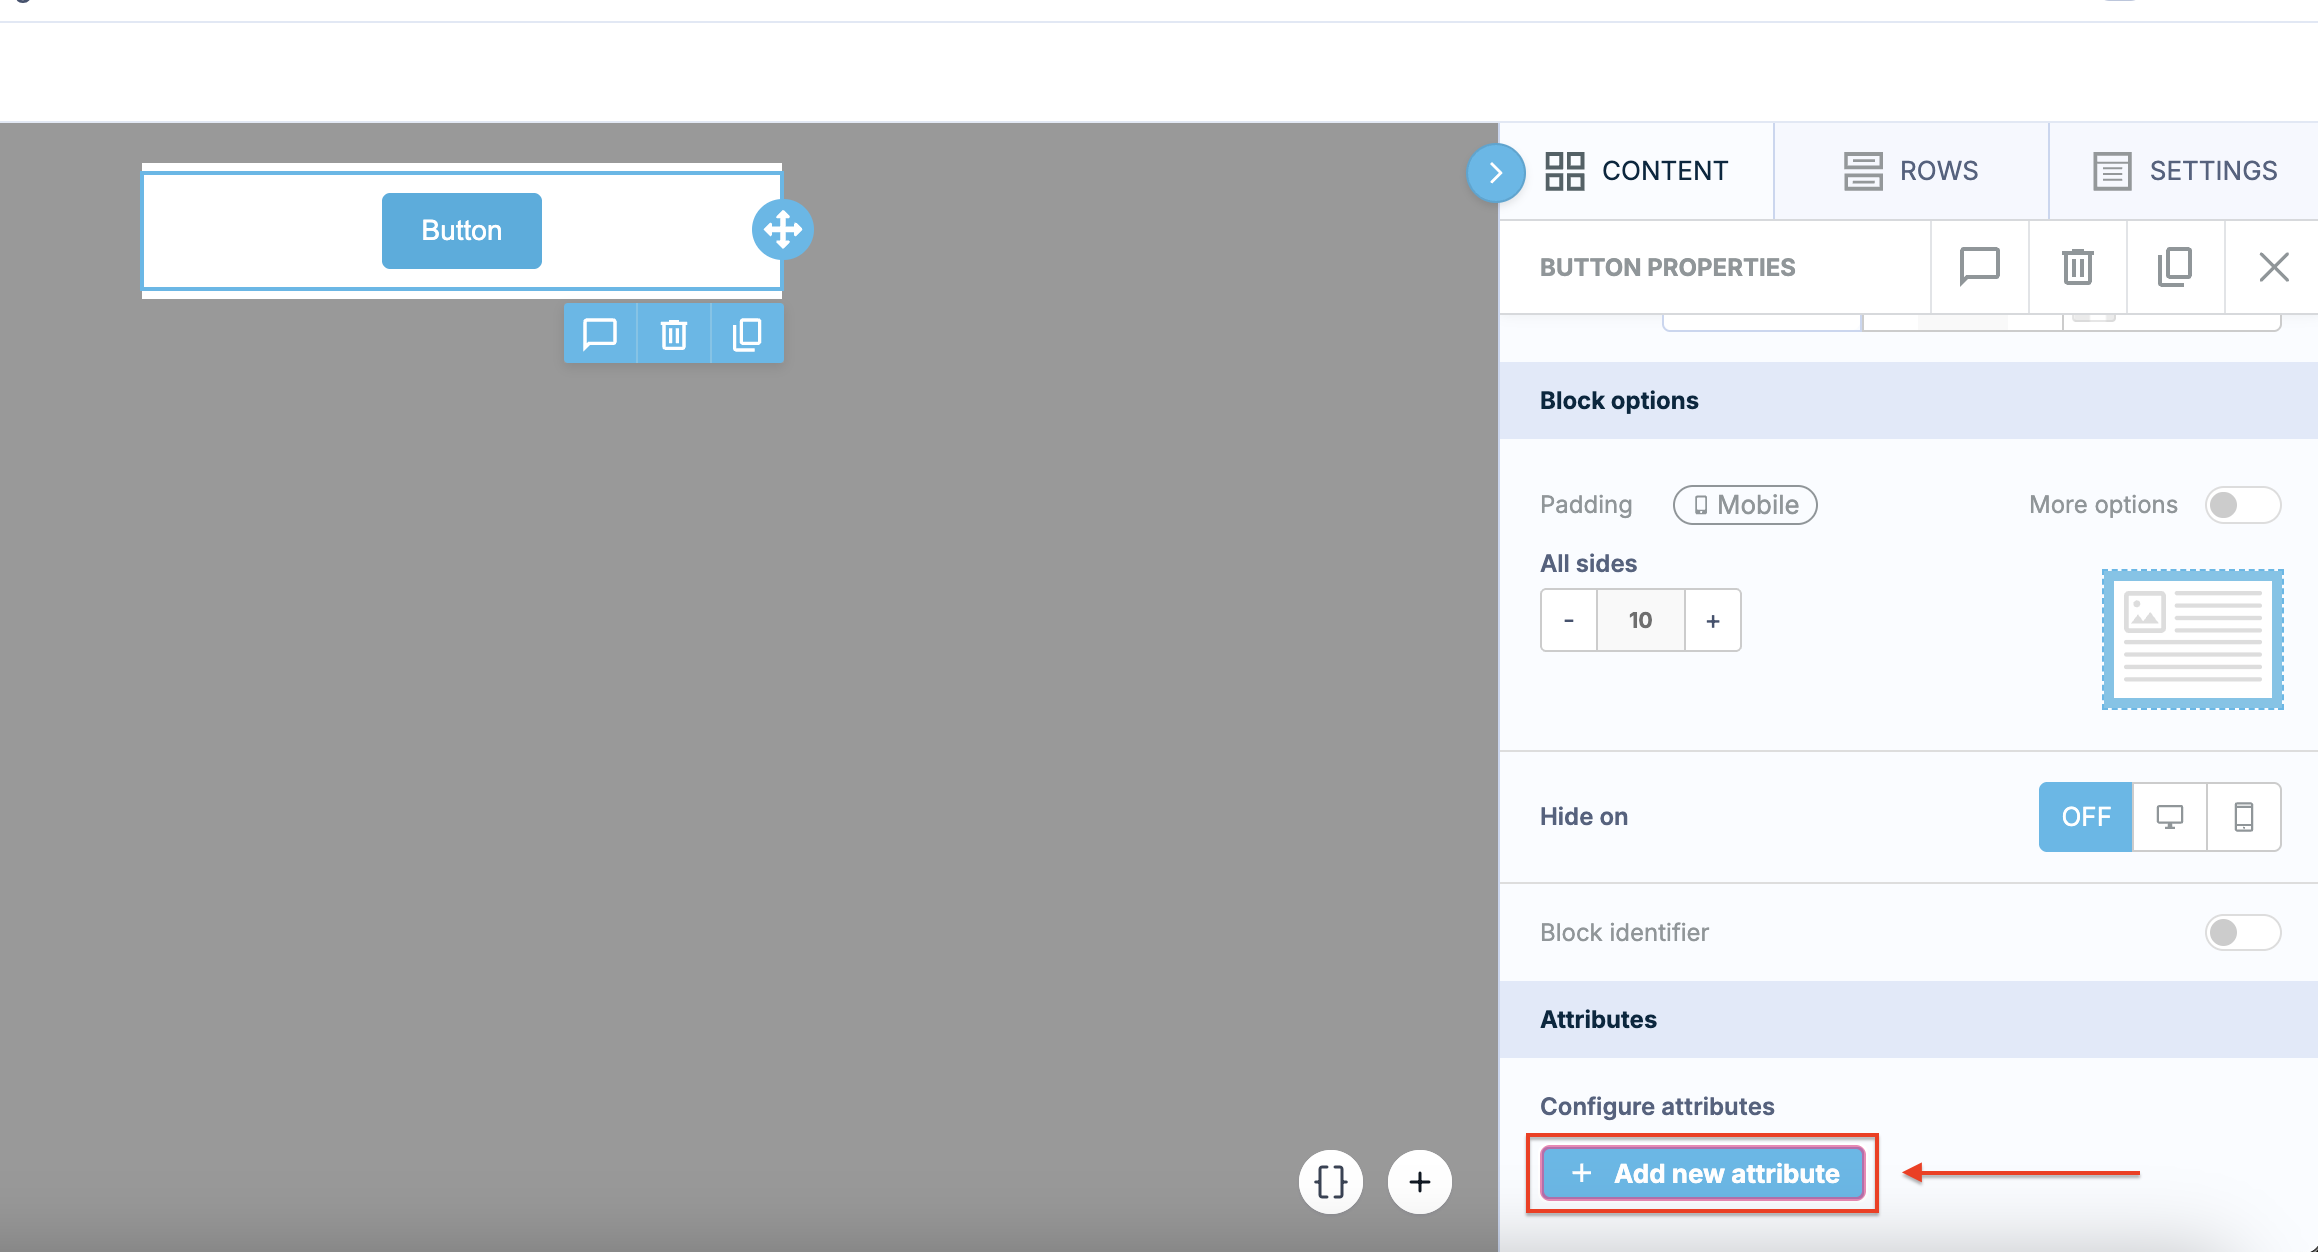The image size is (2318, 1252).
Task: Enable the Block identifier toggle
Action: click(x=2243, y=933)
